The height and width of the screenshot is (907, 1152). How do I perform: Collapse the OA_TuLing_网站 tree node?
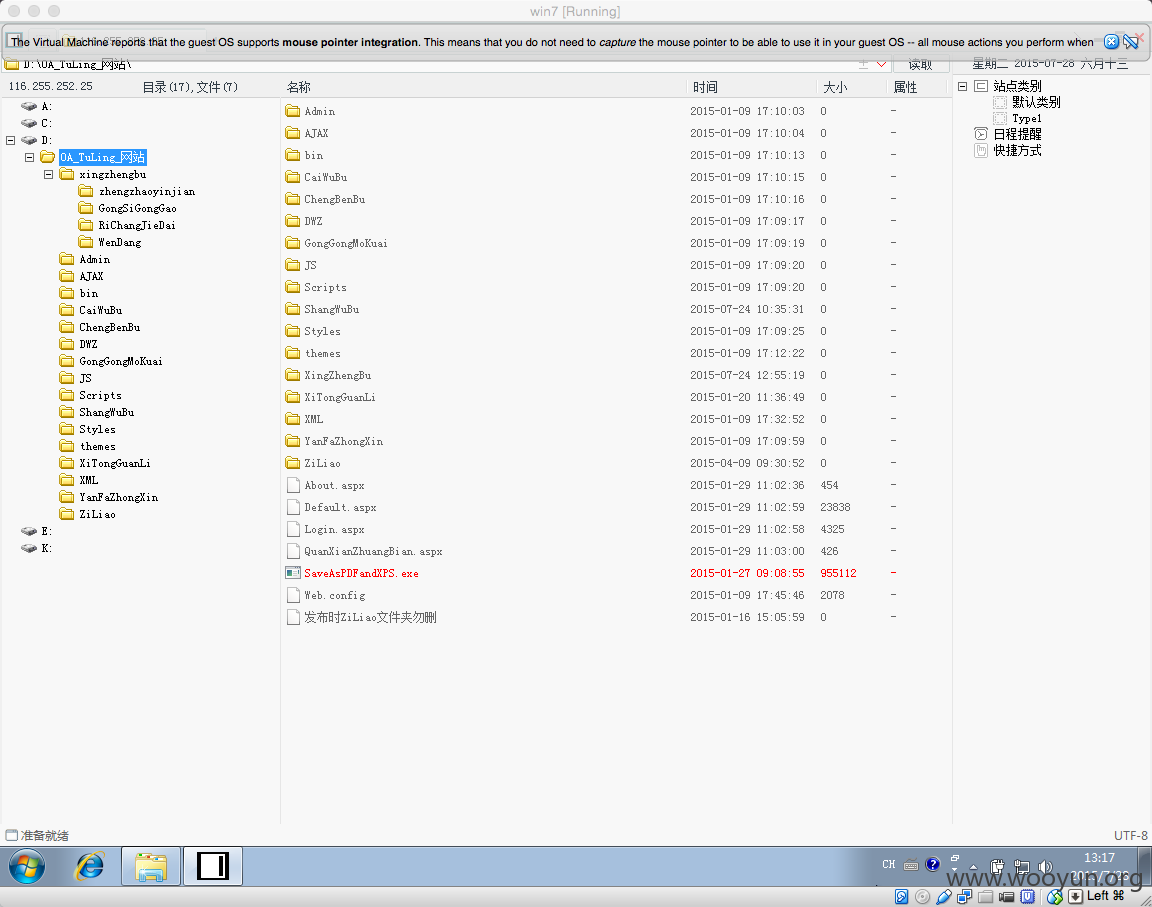pos(29,157)
